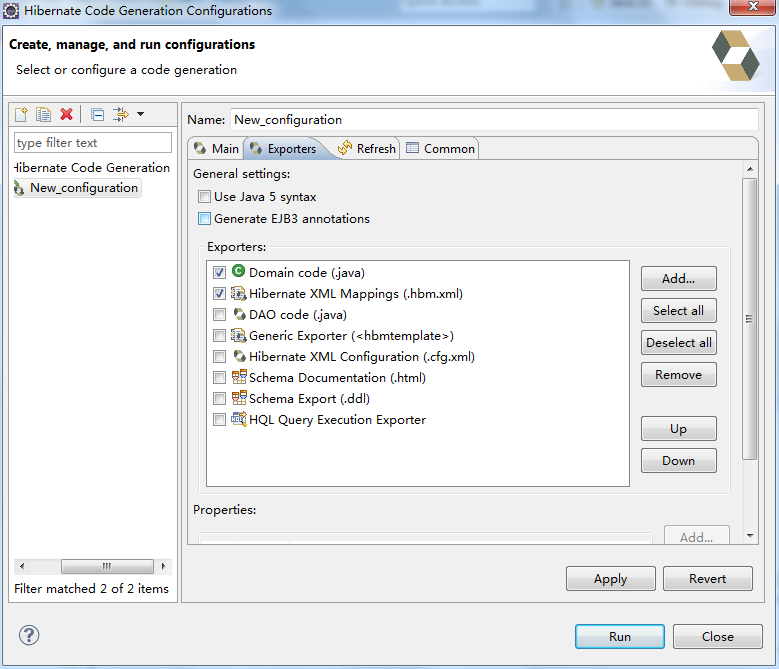
Task: Run the code generation configuration
Action: click(x=620, y=637)
